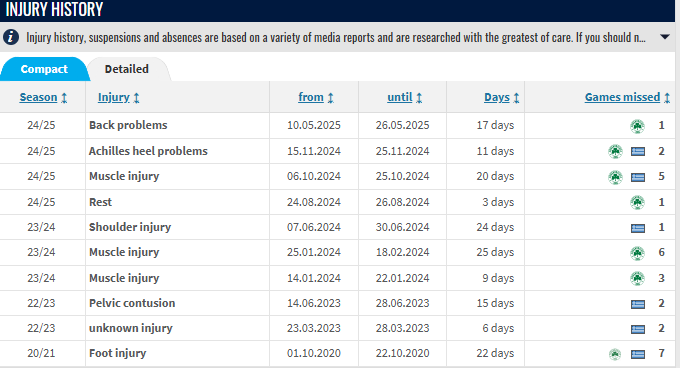
Task: Sort by Games missed header
Action: [627, 97]
